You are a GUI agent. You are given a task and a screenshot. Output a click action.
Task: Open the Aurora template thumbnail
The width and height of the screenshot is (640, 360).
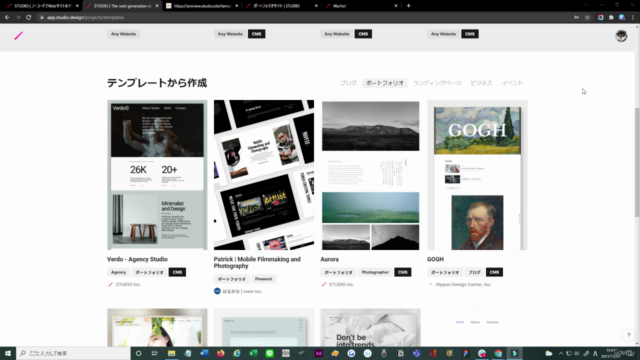[x=371, y=175]
